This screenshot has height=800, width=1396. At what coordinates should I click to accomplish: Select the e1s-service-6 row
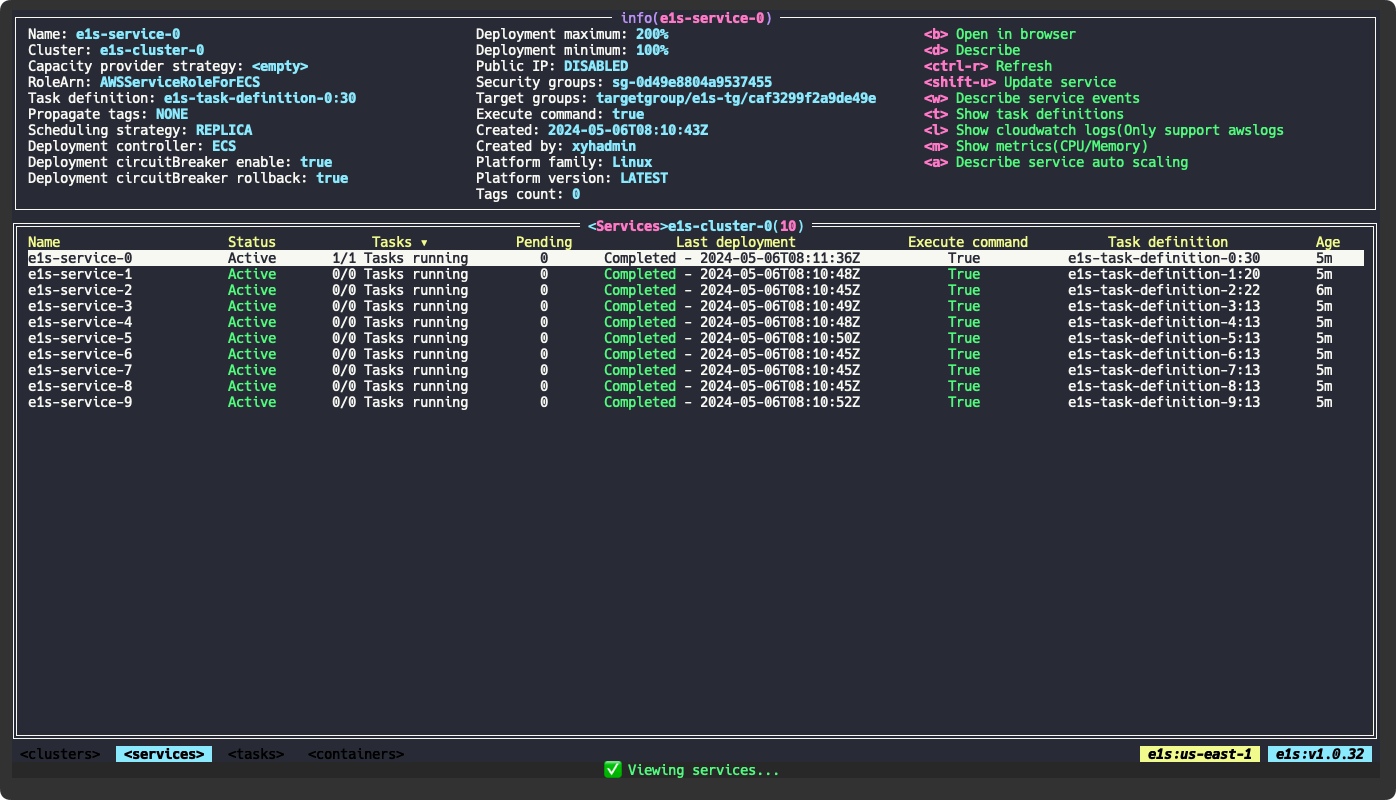(696, 354)
